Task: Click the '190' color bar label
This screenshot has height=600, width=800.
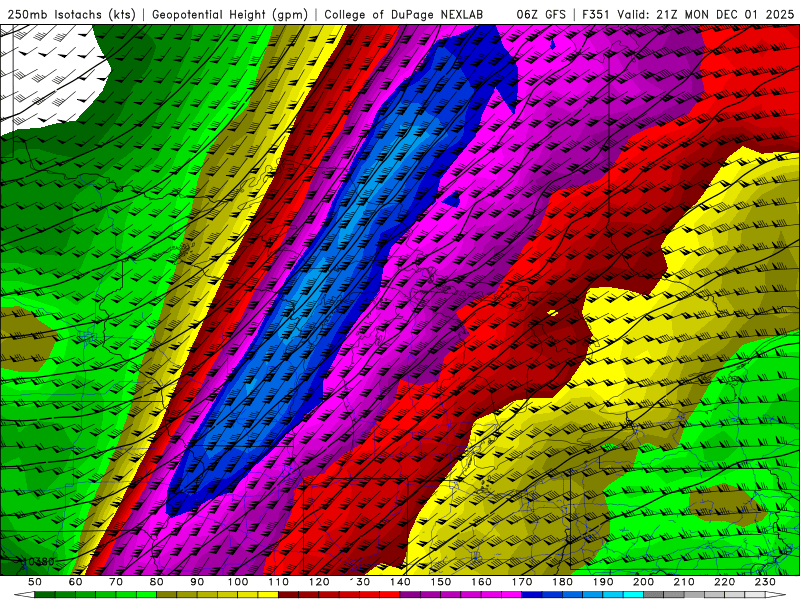Action: pyautogui.click(x=603, y=582)
